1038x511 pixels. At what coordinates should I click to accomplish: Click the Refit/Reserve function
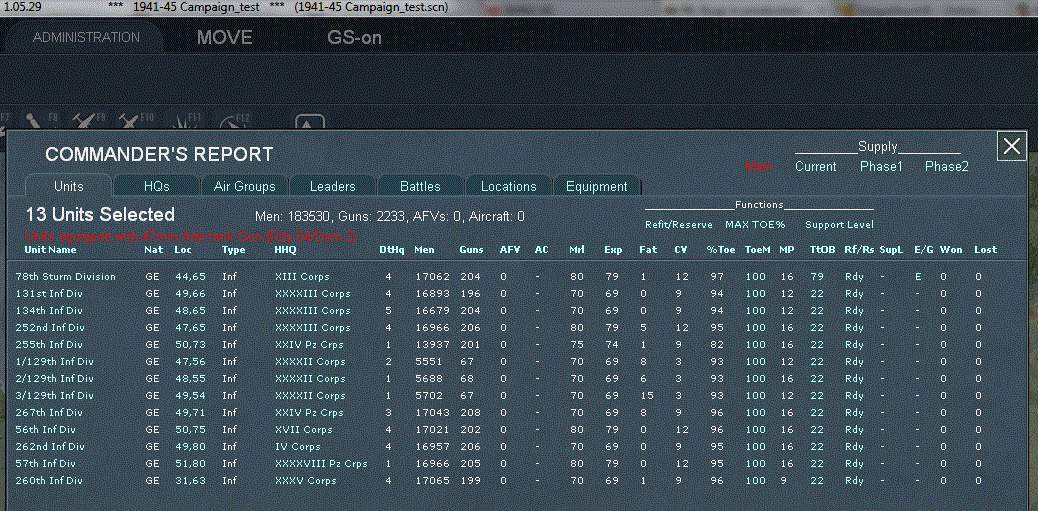pyautogui.click(x=679, y=224)
